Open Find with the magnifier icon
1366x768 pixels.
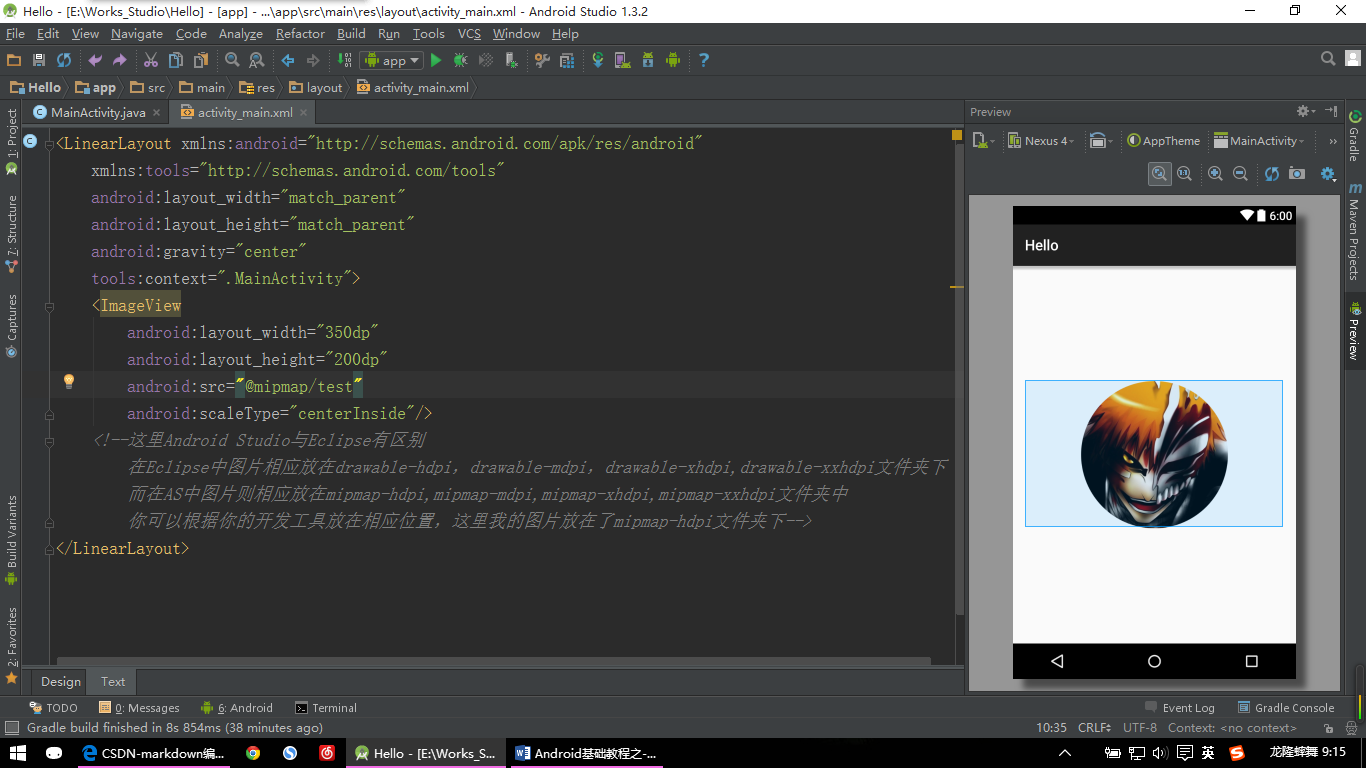tap(232, 60)
